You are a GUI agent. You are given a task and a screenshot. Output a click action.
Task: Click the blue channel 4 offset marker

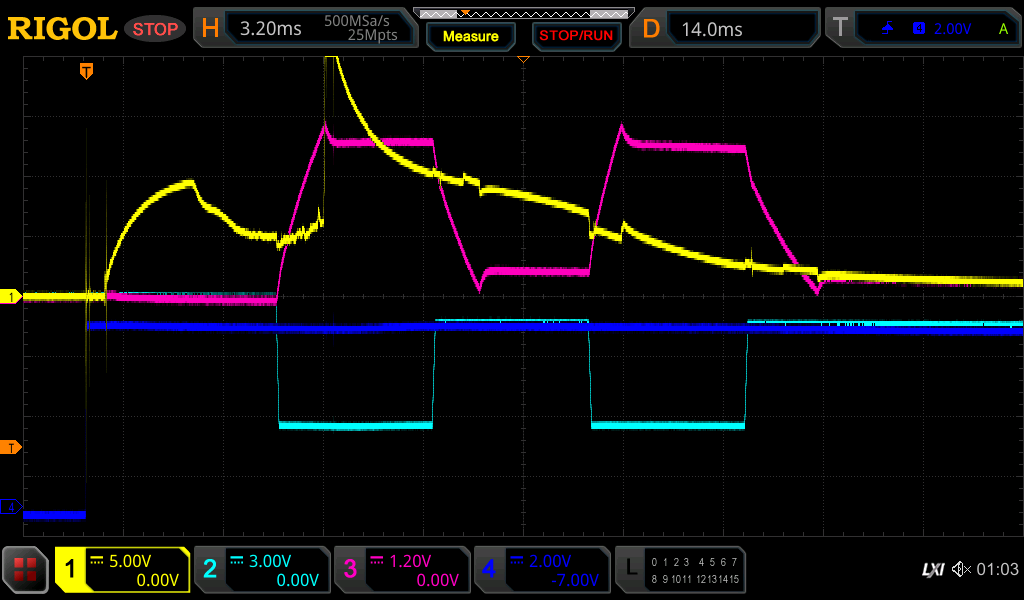11,508
